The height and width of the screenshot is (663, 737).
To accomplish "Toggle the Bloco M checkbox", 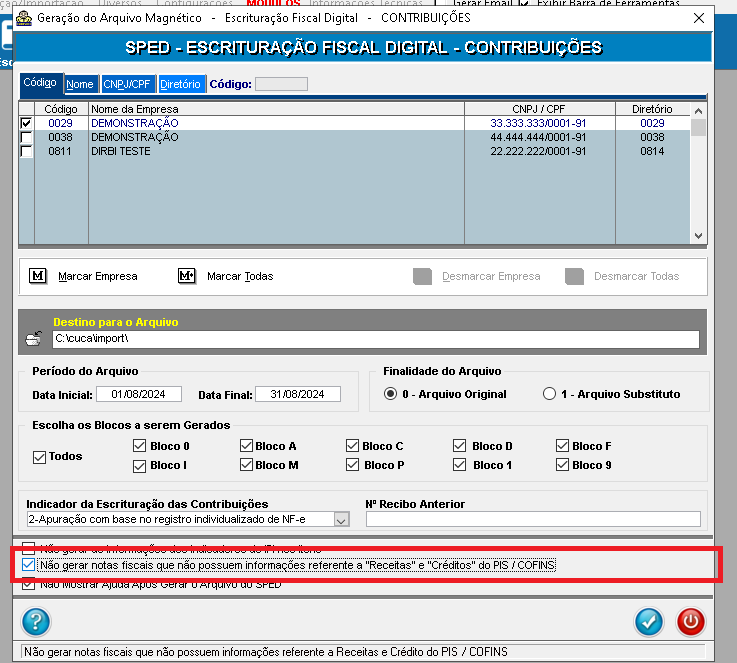I will (246, 465).
